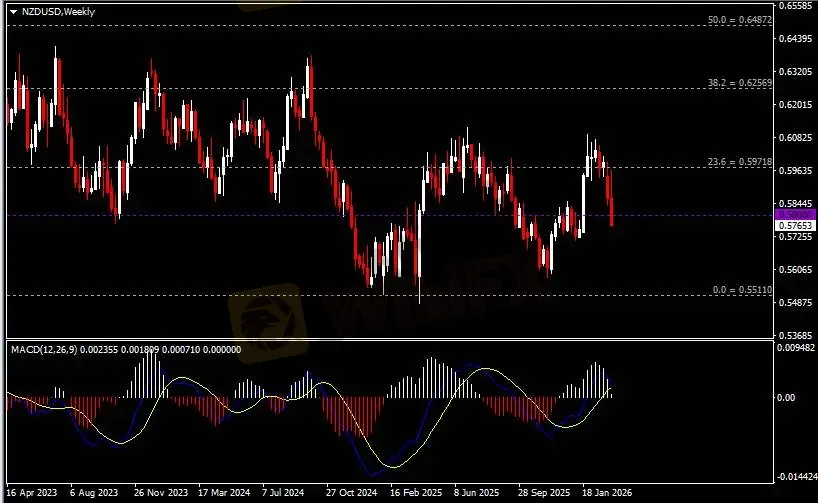Click the 27 Oct 2024 date label

(x=350, y=493)
